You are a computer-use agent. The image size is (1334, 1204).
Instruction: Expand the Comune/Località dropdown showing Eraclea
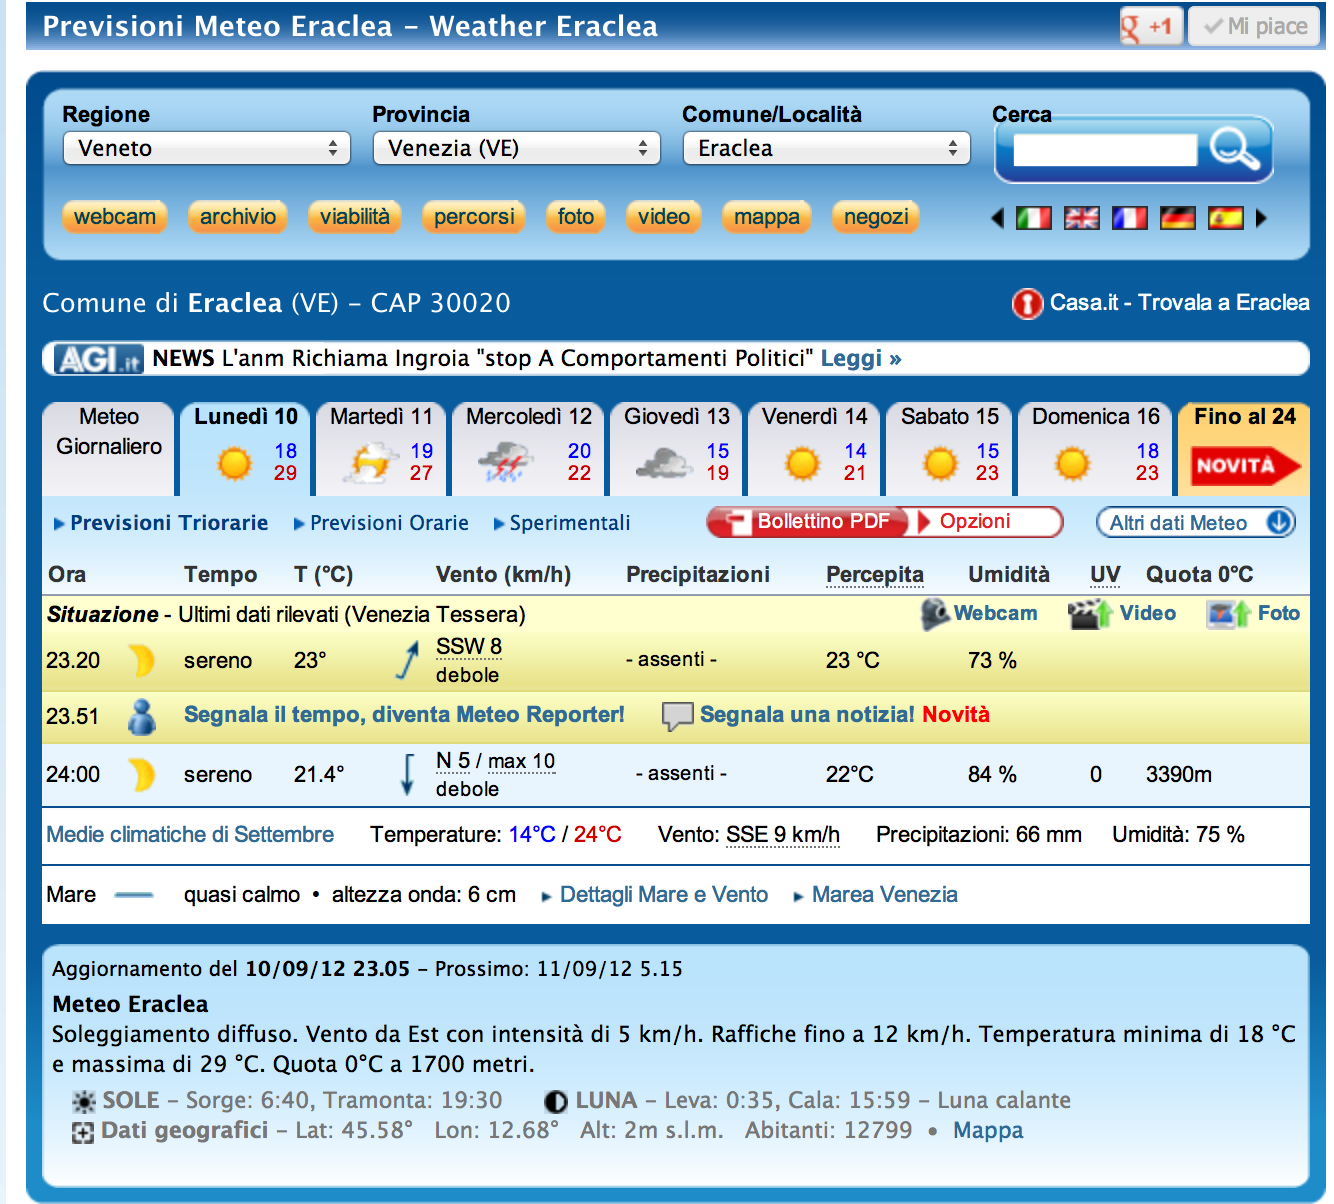(827, 148)
